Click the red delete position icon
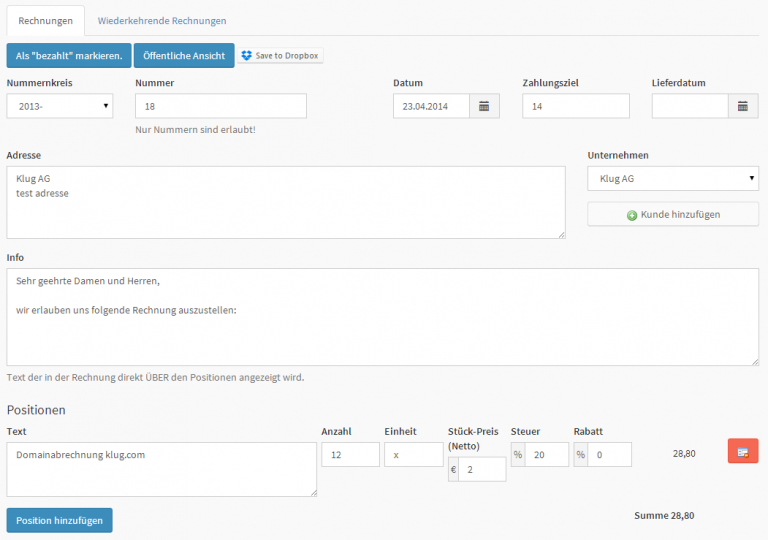768x540 pixels. 742,452
